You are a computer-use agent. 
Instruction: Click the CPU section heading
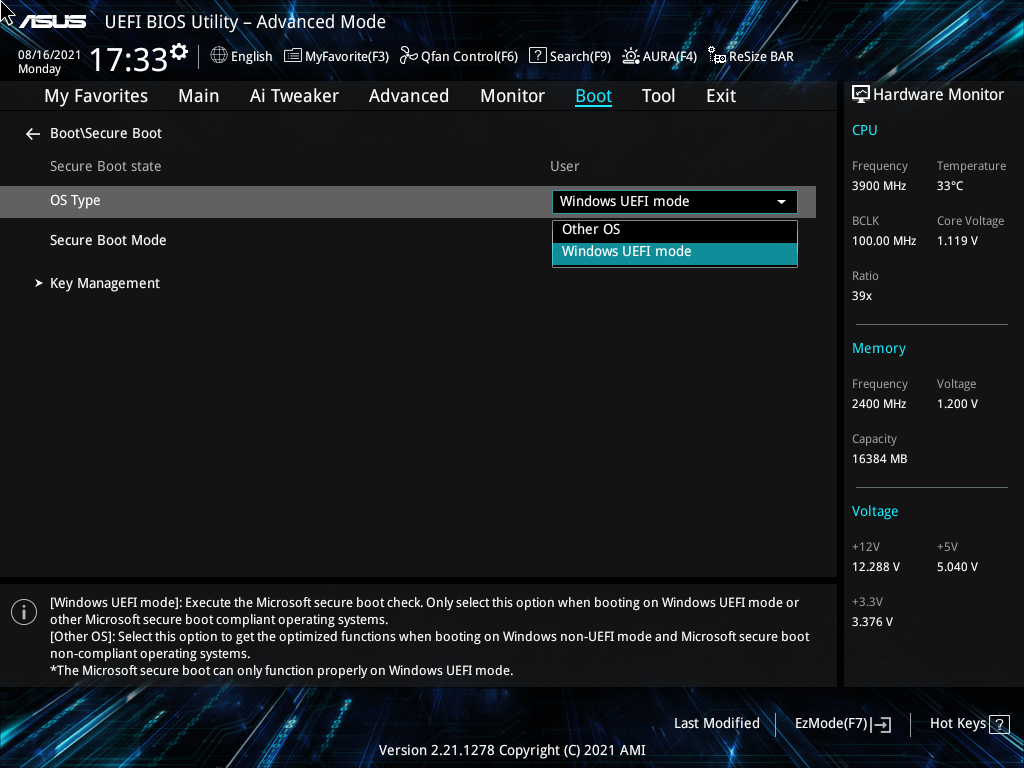(864, 130)
